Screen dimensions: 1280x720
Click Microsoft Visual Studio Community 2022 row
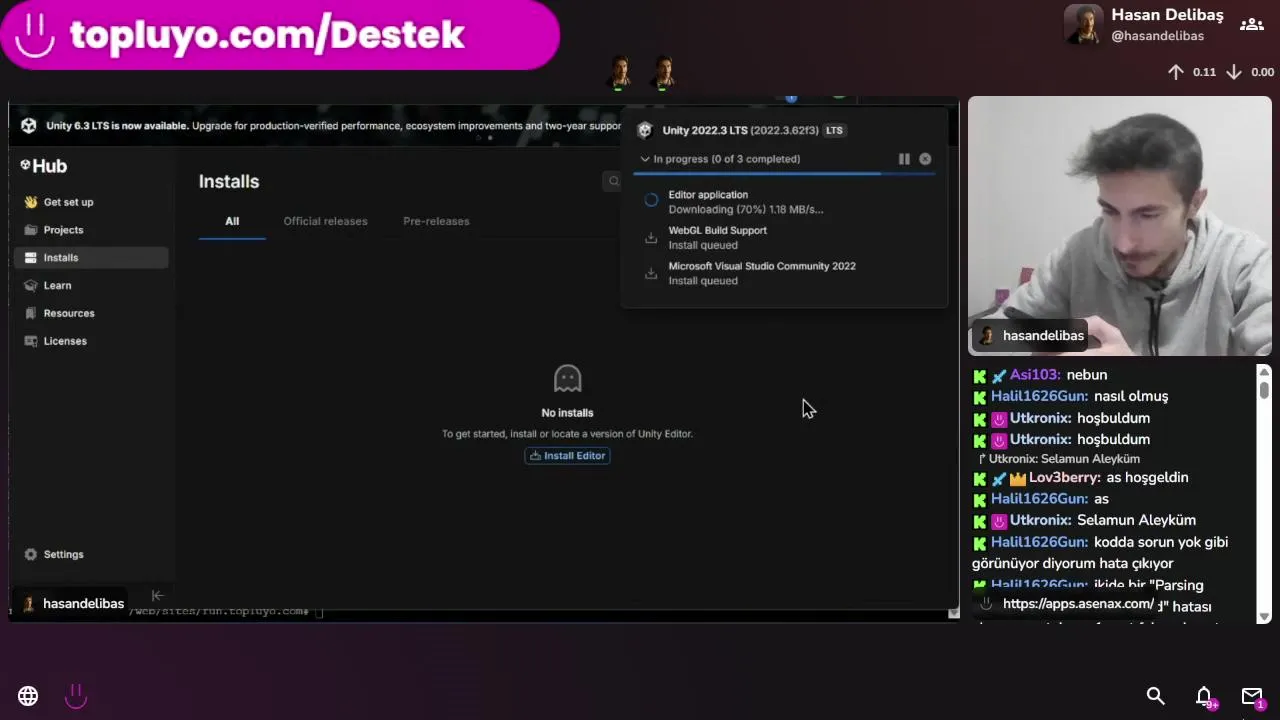tap(785, 273)
